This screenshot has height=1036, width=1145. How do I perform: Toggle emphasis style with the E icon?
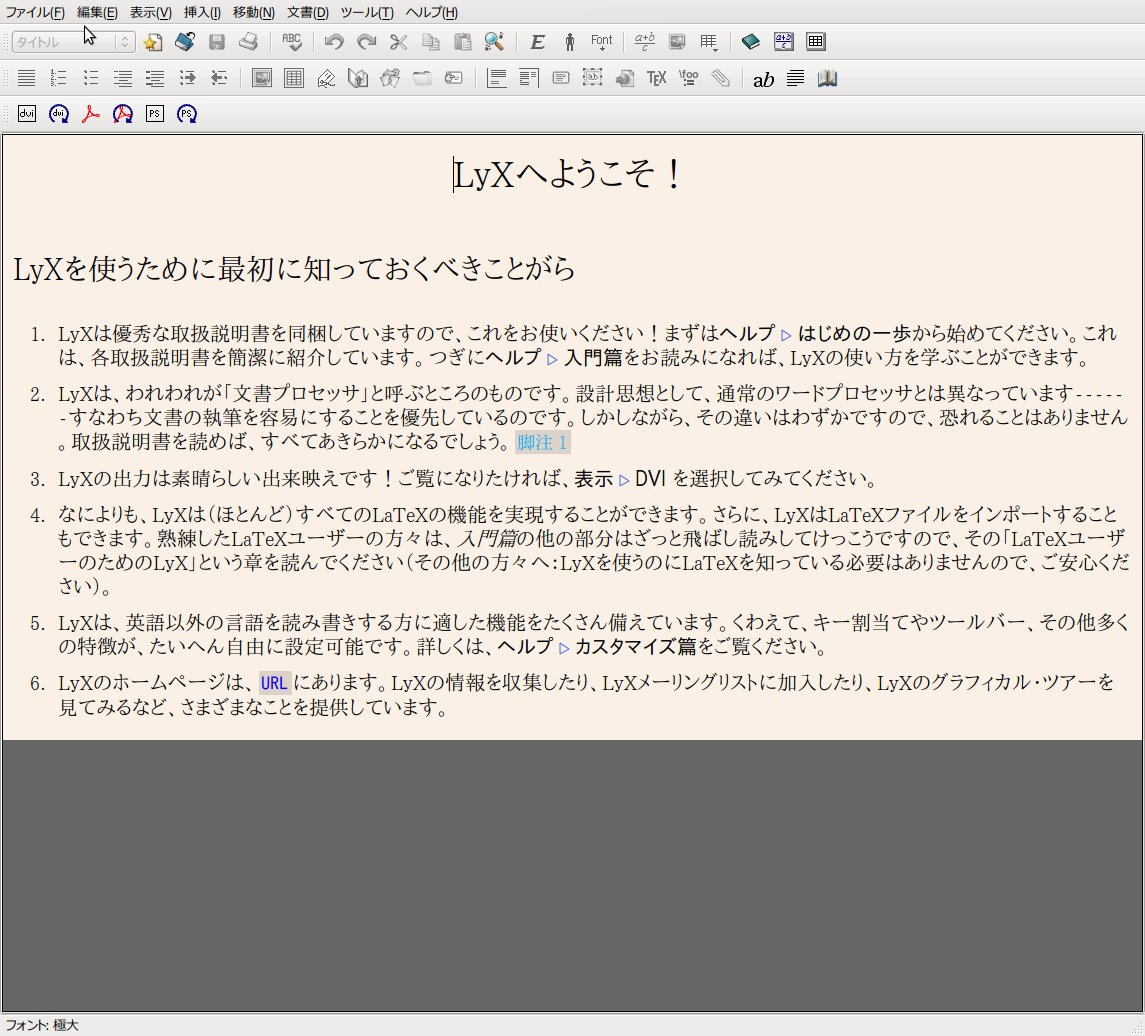537,42
